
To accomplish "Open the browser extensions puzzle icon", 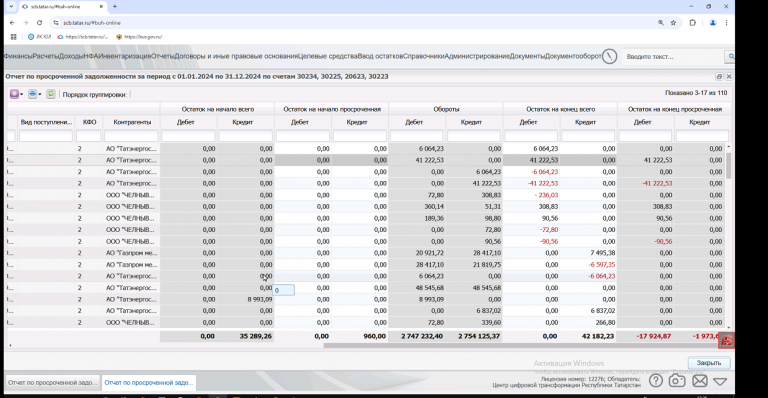I will (x=693, y=23).
